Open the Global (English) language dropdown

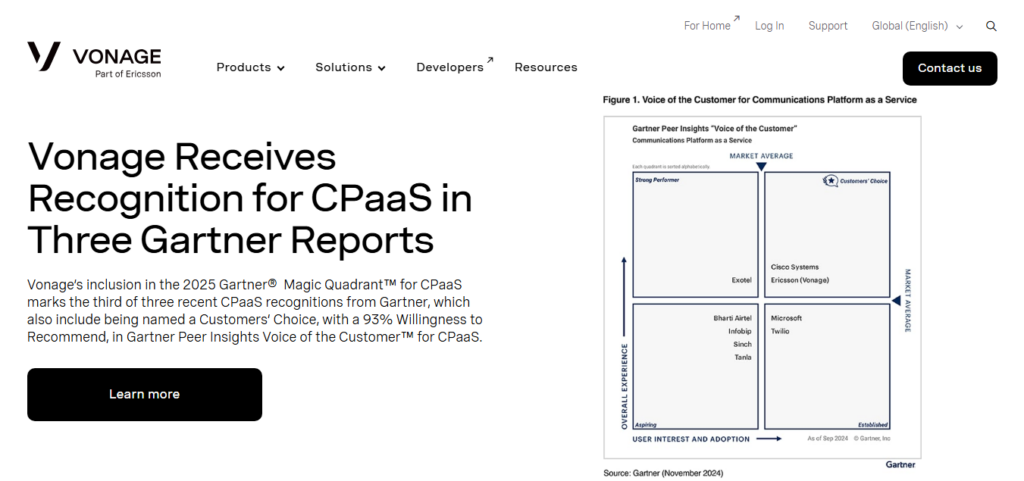pos(917,26)
